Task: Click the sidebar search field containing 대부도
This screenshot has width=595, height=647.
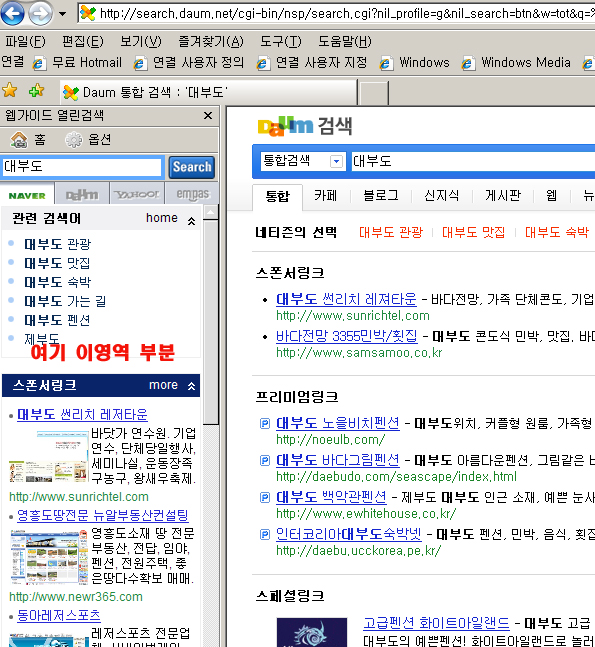Action: (x=82, y=167)
